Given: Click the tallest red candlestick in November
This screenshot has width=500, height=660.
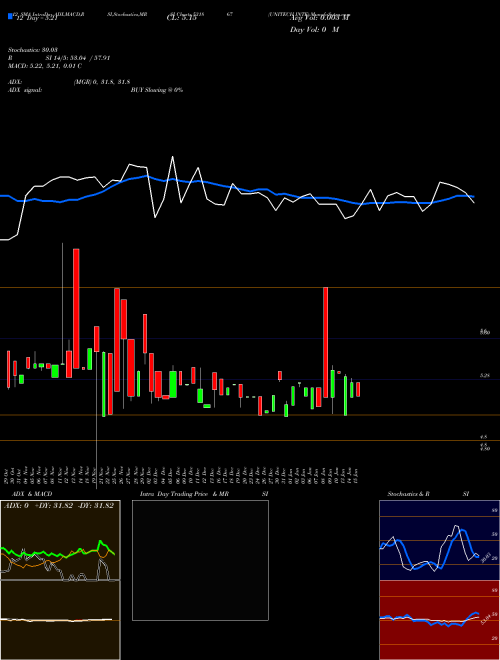Looking at the screenshot, I should coord(76,309).
